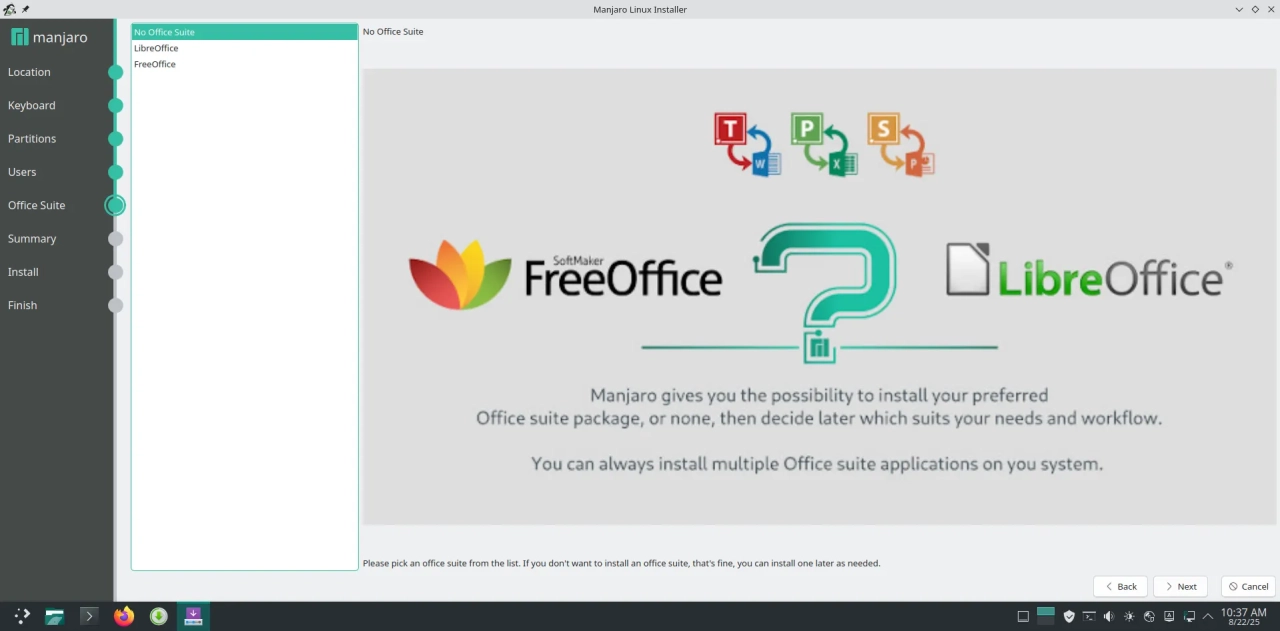The height and width of the screenshot is (631, 1280).
Task: Open the brightness settings tray icon
Action: coord(1129,616)
